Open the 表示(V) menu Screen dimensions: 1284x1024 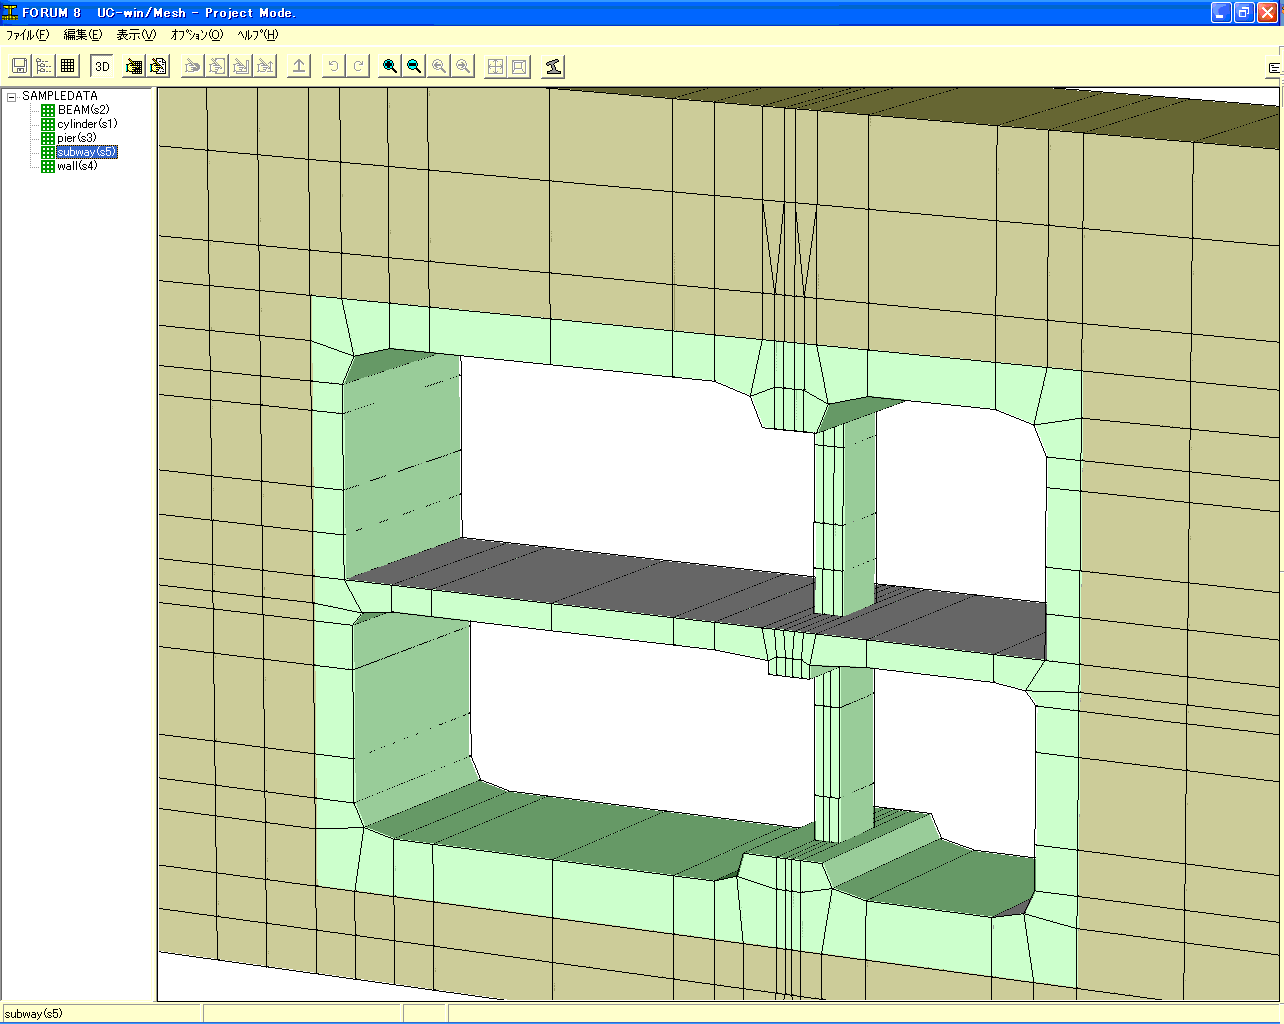click(x=136, y=35)
